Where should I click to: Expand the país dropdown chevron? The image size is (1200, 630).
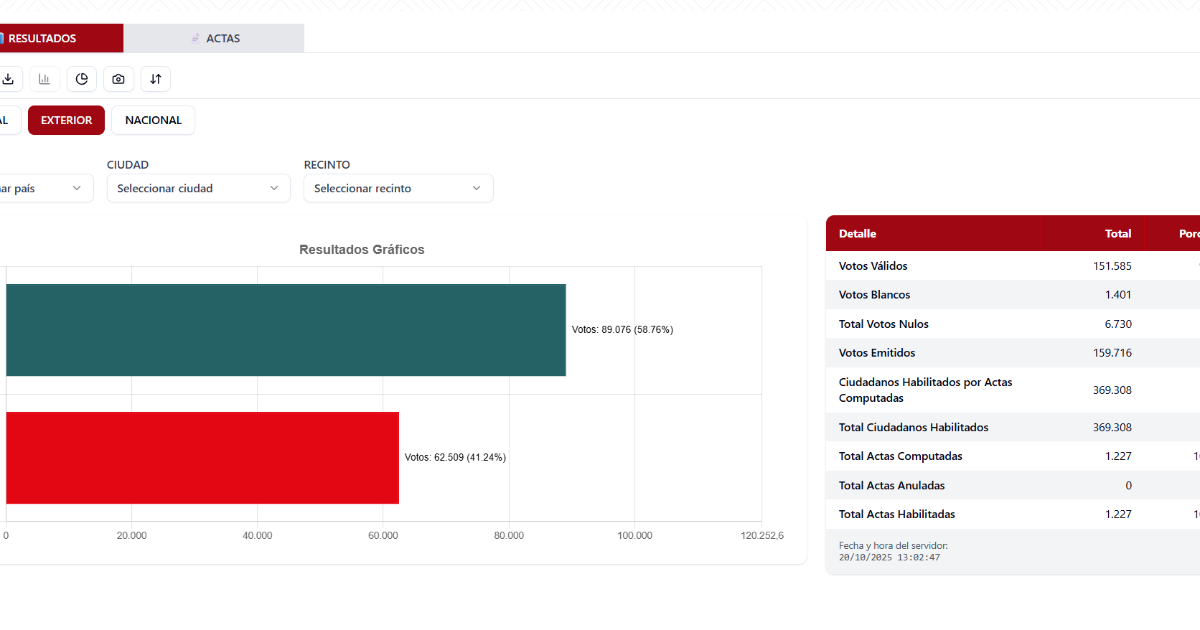tap(77, 188)
